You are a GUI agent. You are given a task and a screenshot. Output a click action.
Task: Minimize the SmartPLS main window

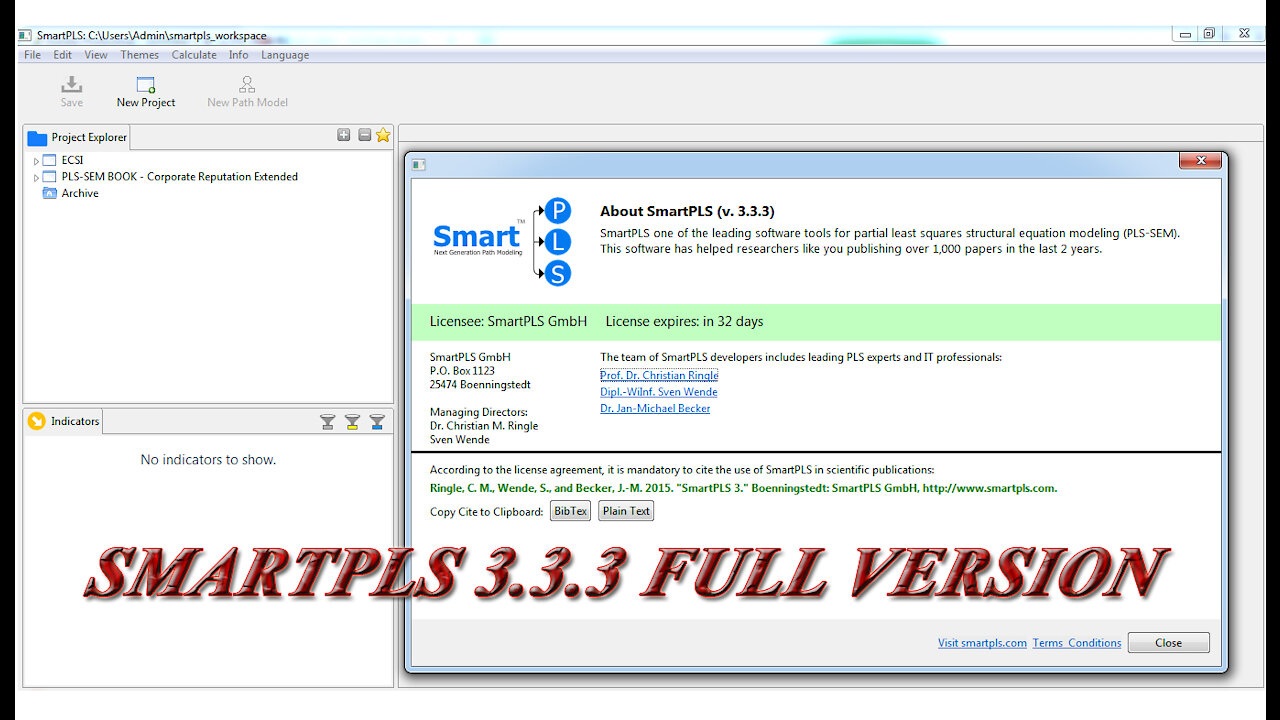pyautogui.click(x=1185, y=34)
